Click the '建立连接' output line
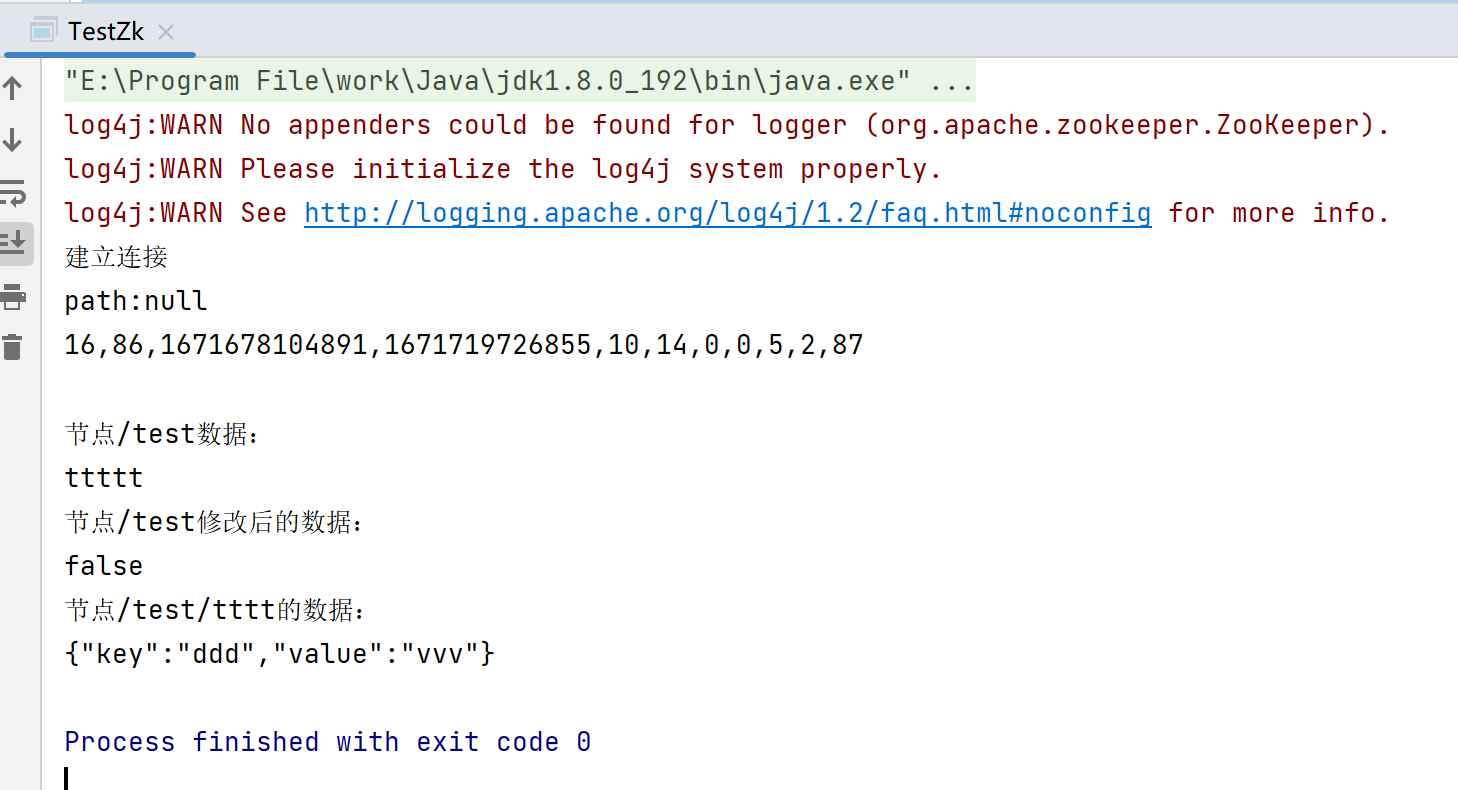Image resolution: width=1458 pixels, height=790 pixels. point(116,257)
